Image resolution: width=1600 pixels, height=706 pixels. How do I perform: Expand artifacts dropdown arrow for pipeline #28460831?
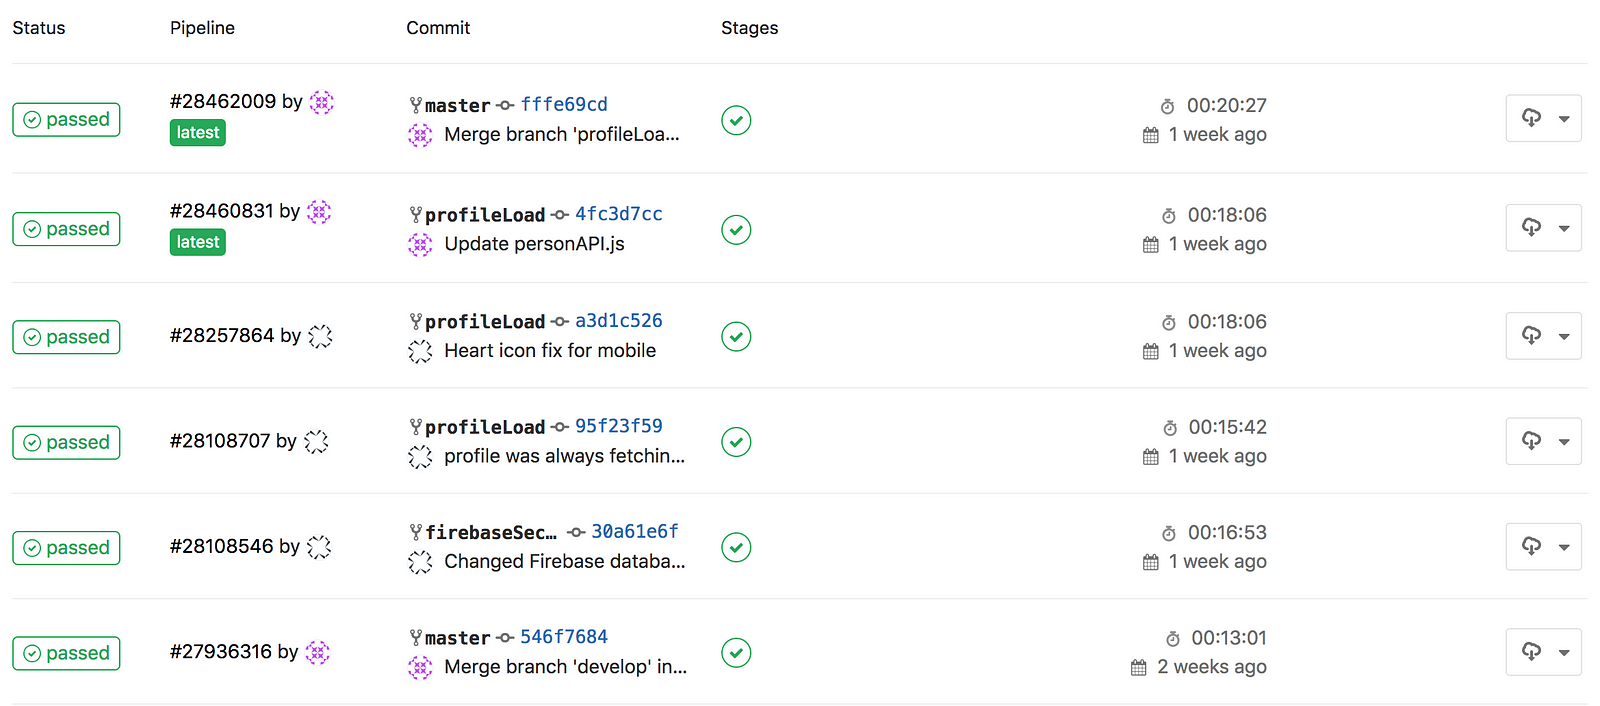[x=1564, y=228]
